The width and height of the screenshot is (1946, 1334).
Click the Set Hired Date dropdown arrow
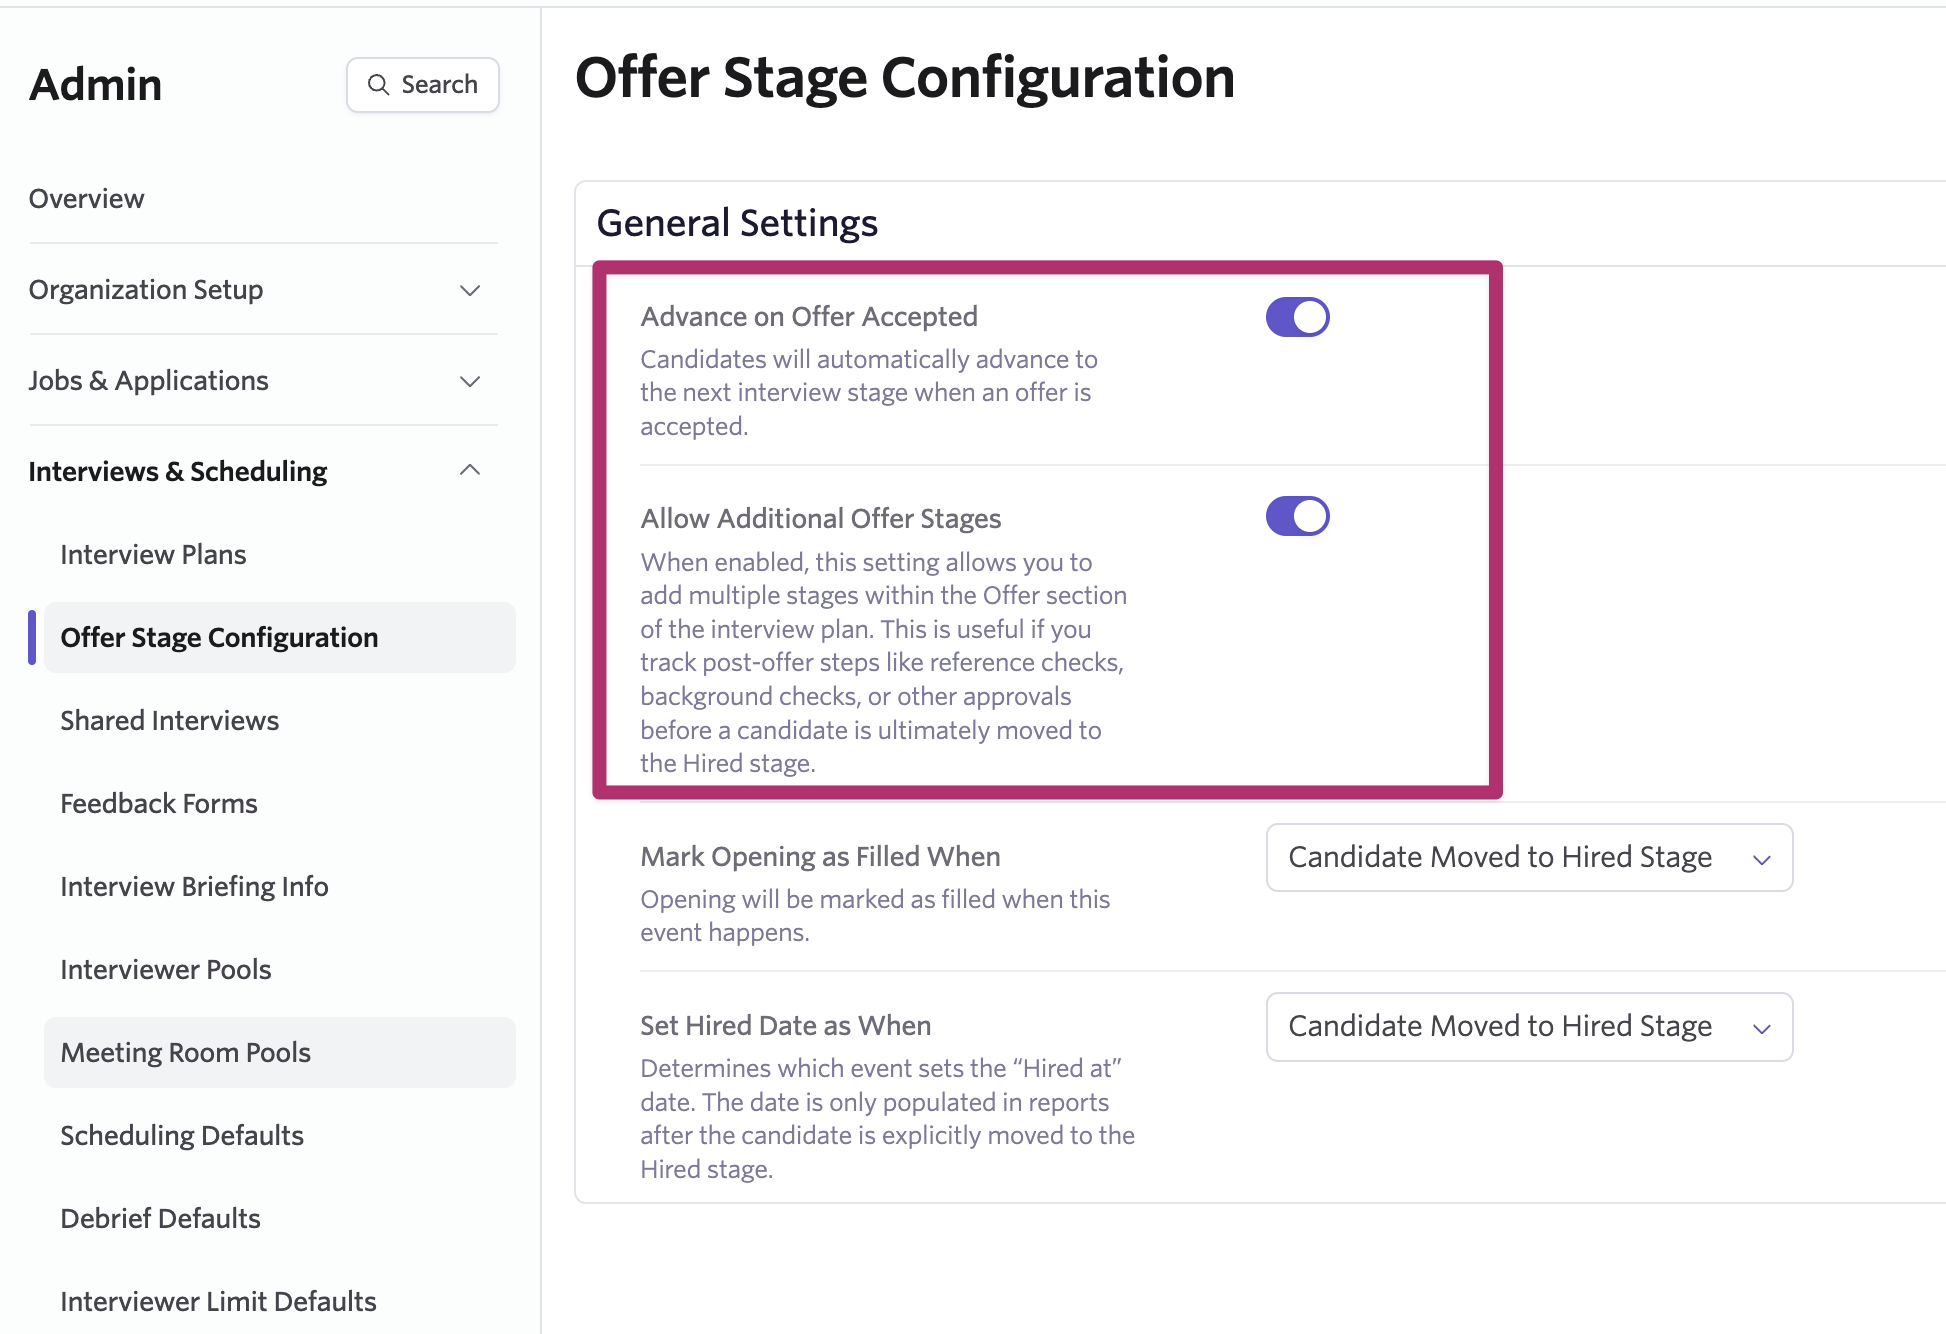point(1762,1028)
